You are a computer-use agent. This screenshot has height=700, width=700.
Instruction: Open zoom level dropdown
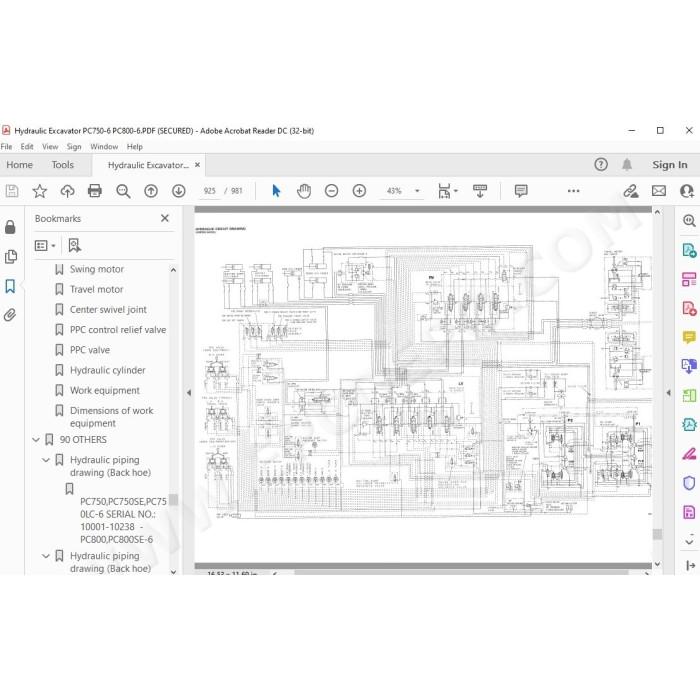[x=417, y=191]
